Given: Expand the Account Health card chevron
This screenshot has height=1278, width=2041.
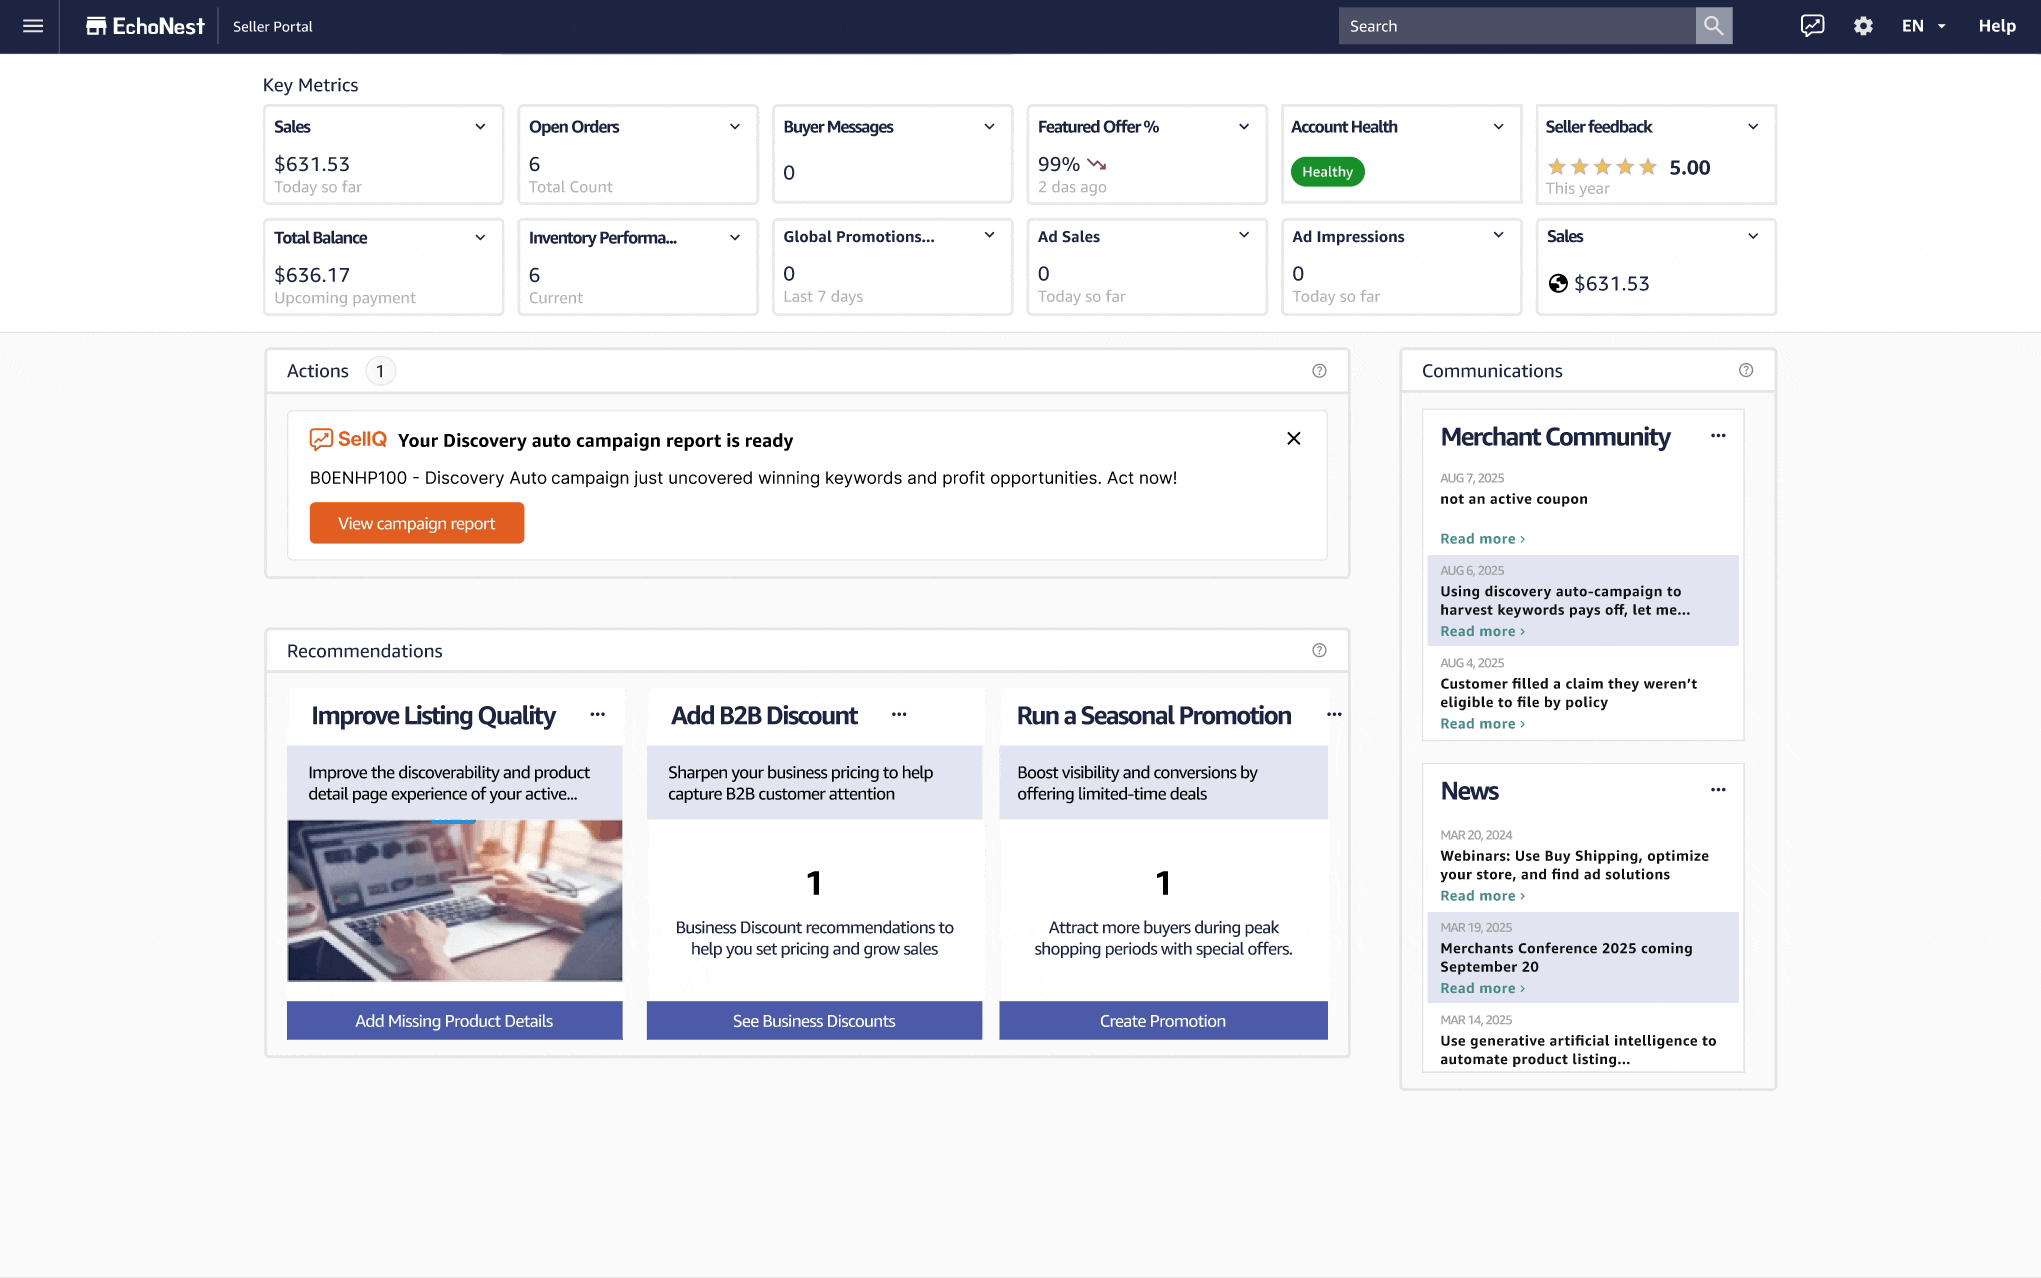Looking at the screenshot, I should pyautogui.click(x=1497, y=127).
